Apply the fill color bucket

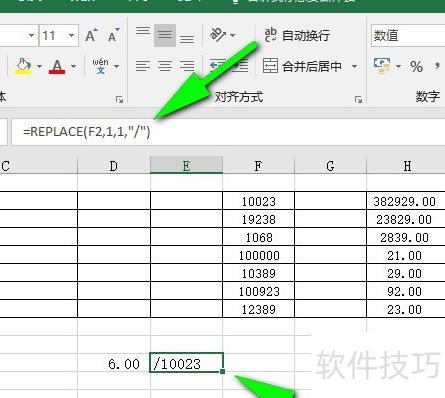pyautogui.click(x=23, y=66)
